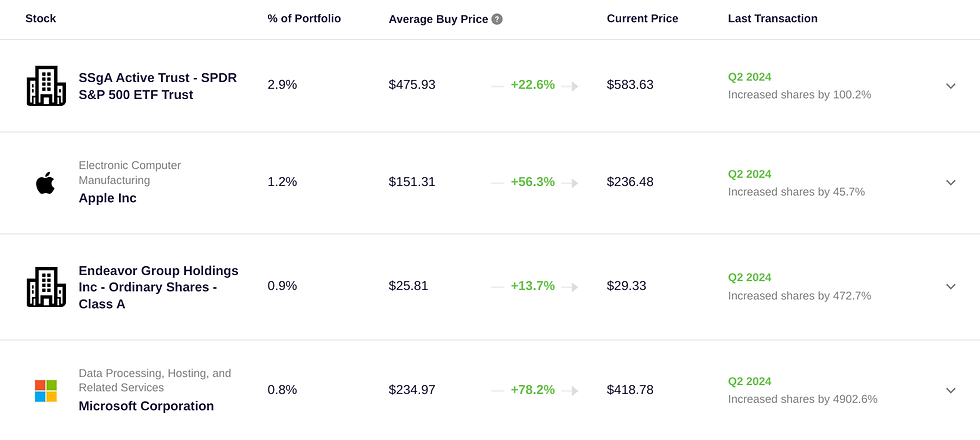Click the Endeavor Group building icon
This screenshot has width=980, height=440.
click(x=45, y=287)
